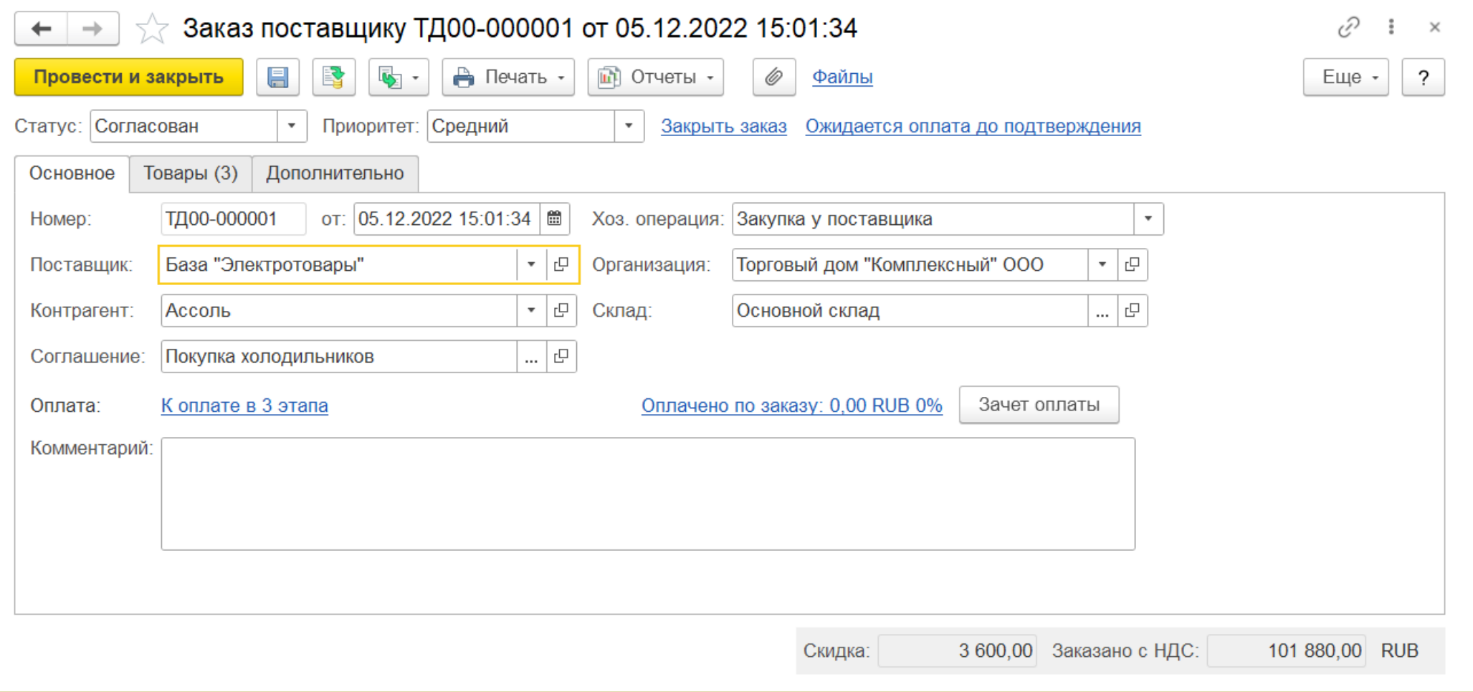
Task: Click the post document icon
Action: 334,78
